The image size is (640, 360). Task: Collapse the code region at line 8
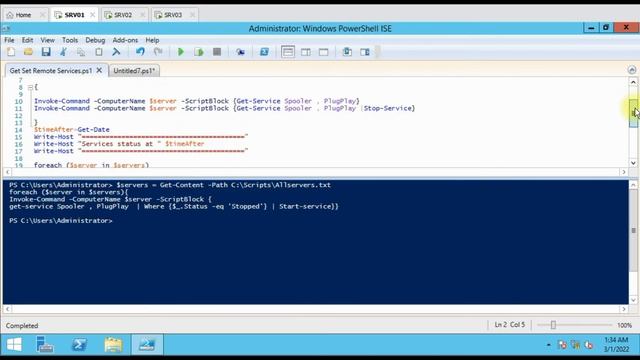click(30, 87)
